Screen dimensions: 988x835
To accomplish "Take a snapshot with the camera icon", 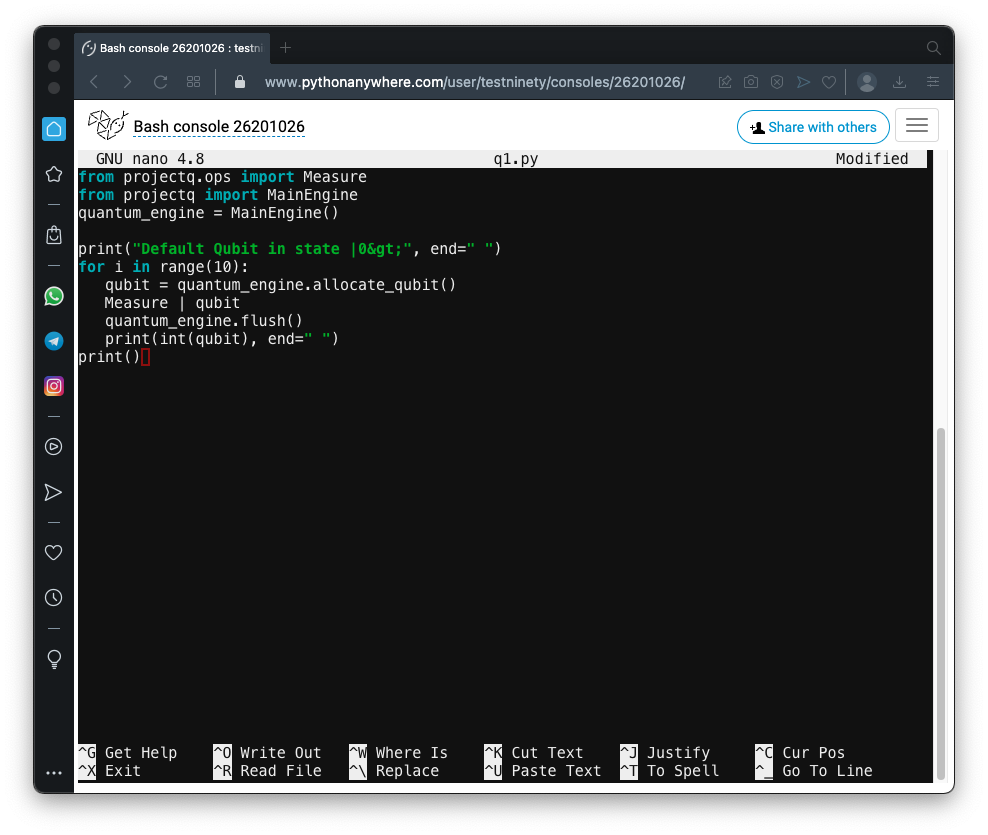I will tap(750, 82).
